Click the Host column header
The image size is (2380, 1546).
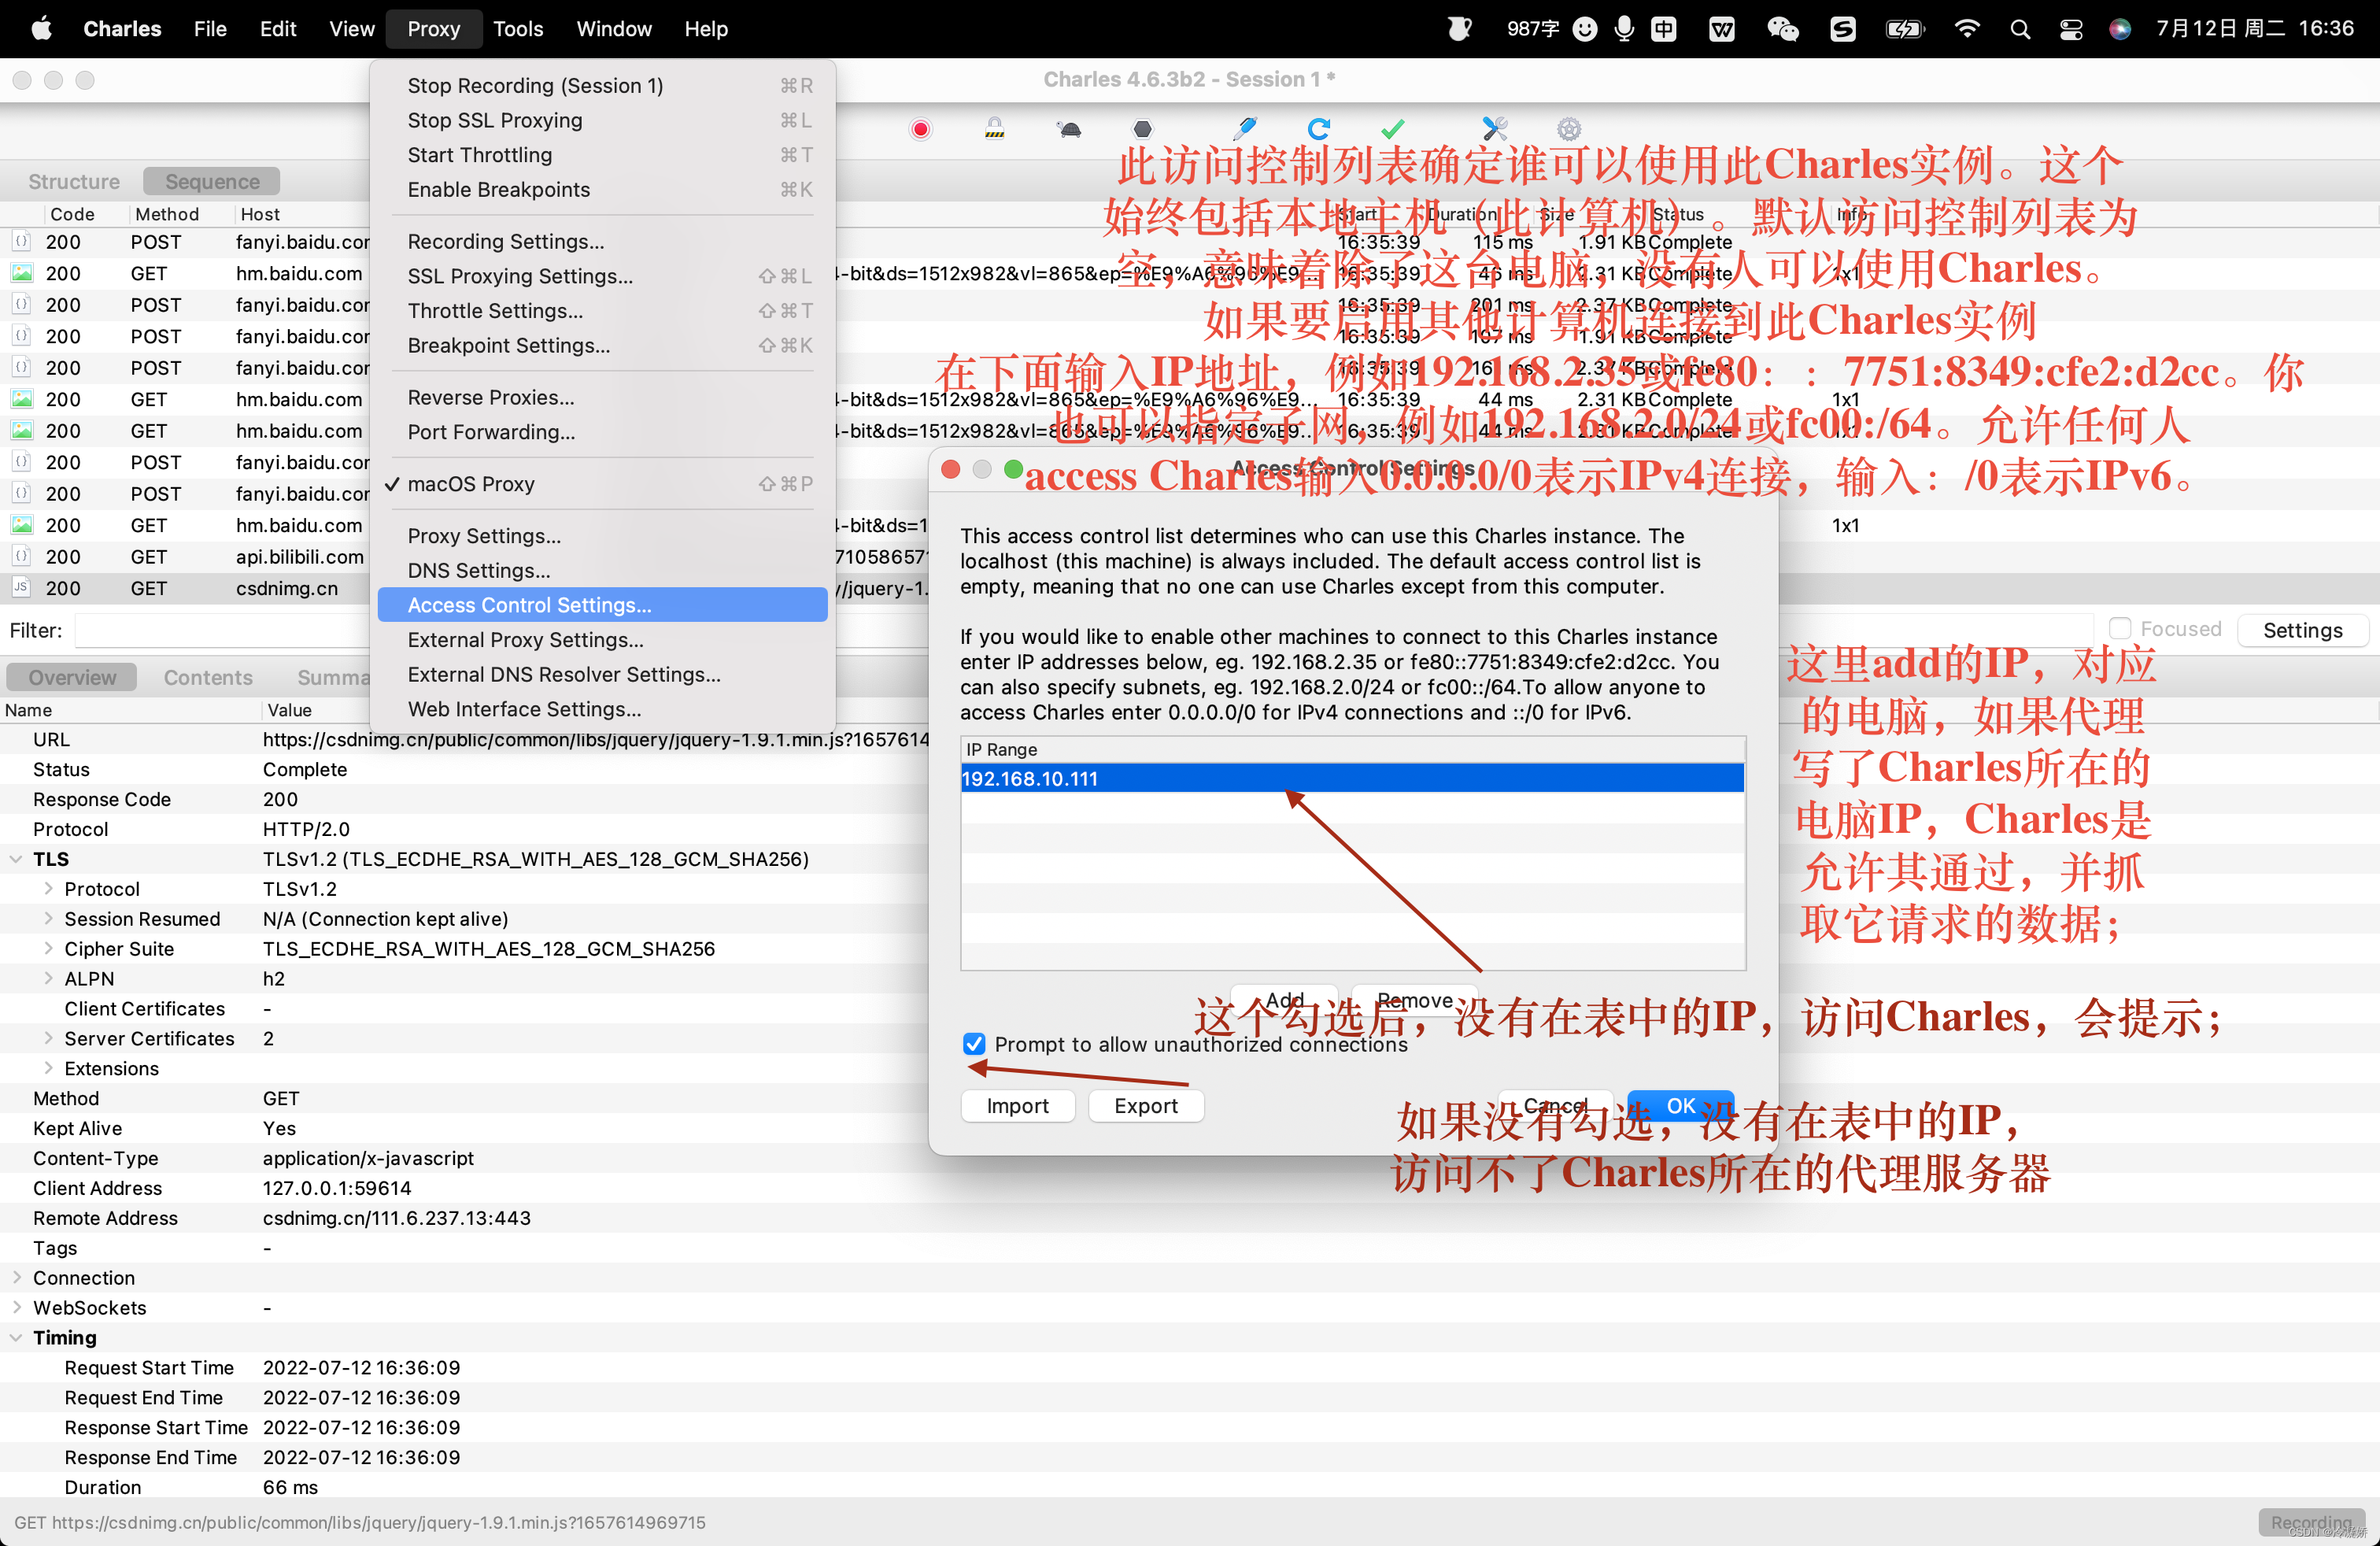[260, 214]
